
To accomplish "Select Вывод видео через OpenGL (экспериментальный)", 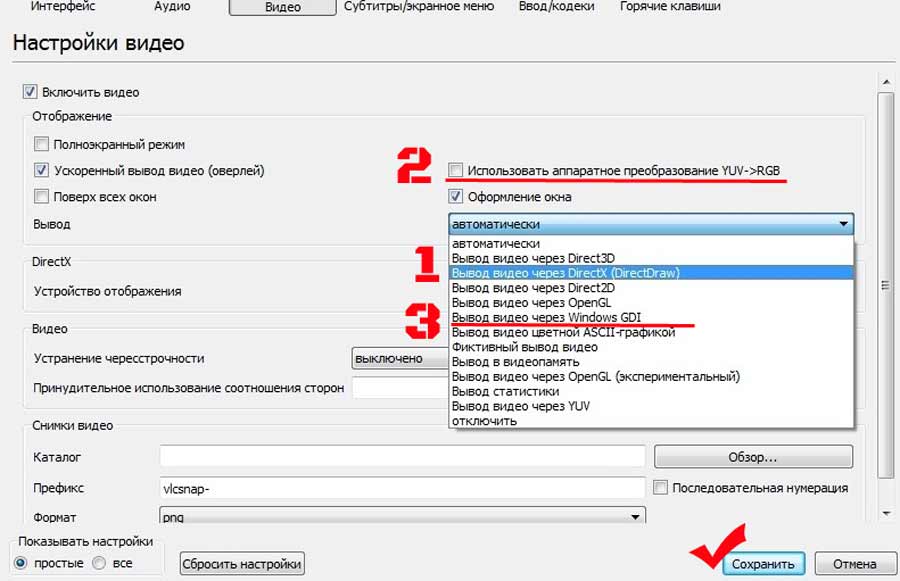I will pos(651,377).
